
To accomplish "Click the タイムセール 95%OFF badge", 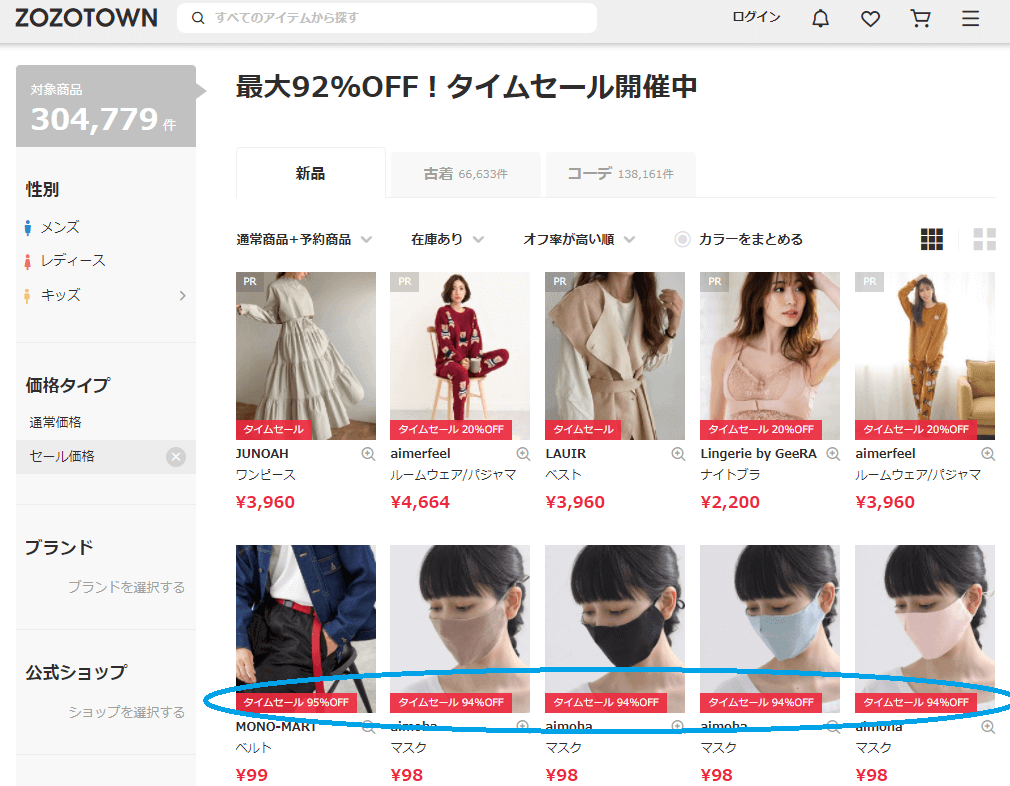I will pos(296,702).
